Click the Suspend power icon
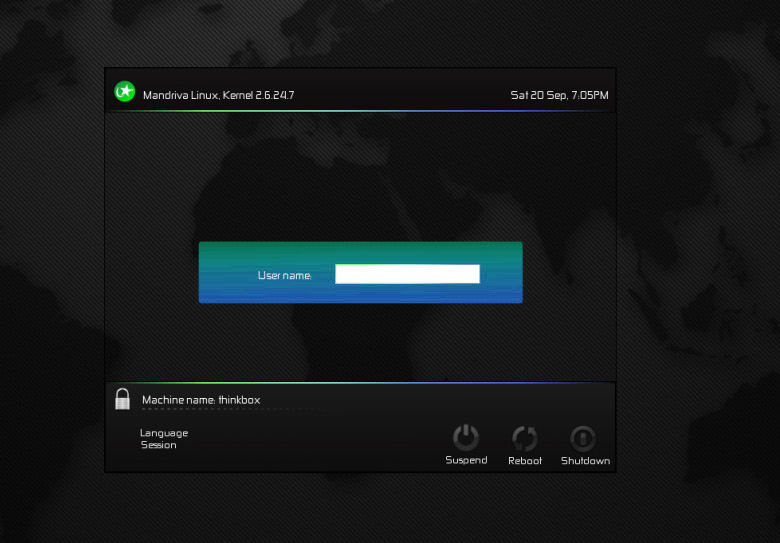The width and height of the screenshot is (780, 543). (x=466, y=437)
